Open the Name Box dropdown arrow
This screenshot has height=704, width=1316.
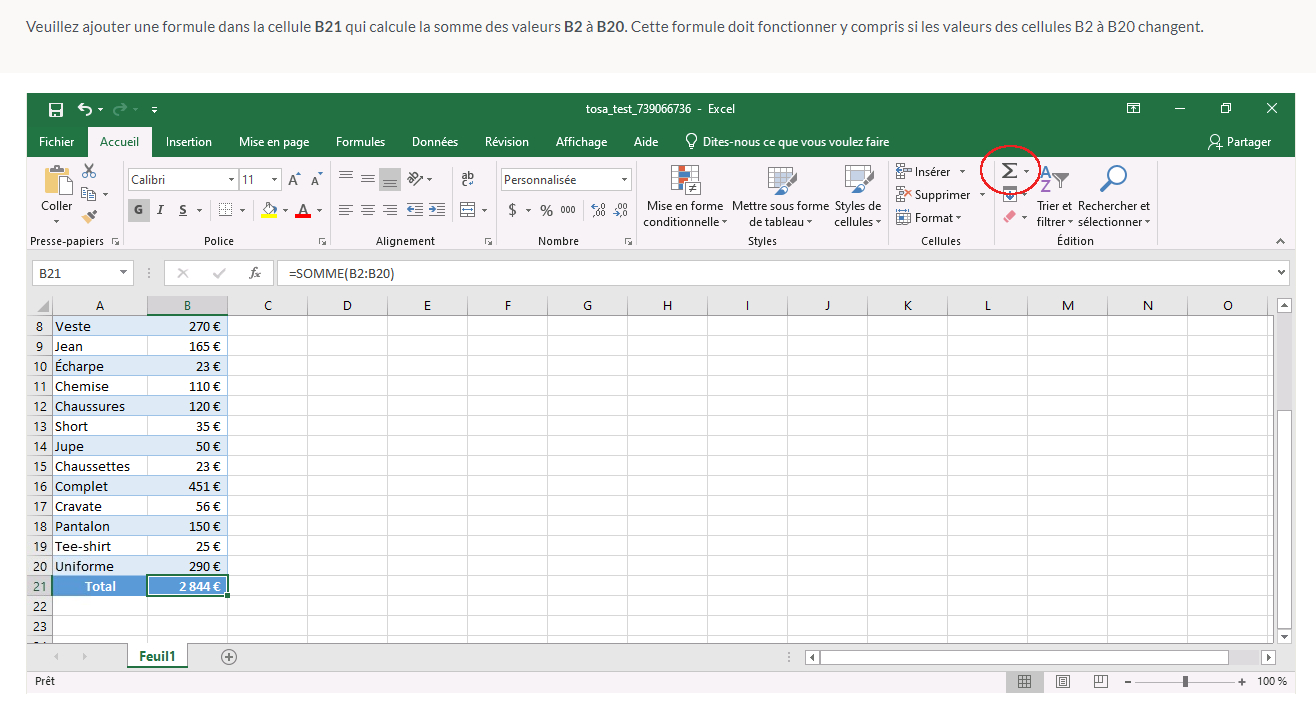coord(123,273)
